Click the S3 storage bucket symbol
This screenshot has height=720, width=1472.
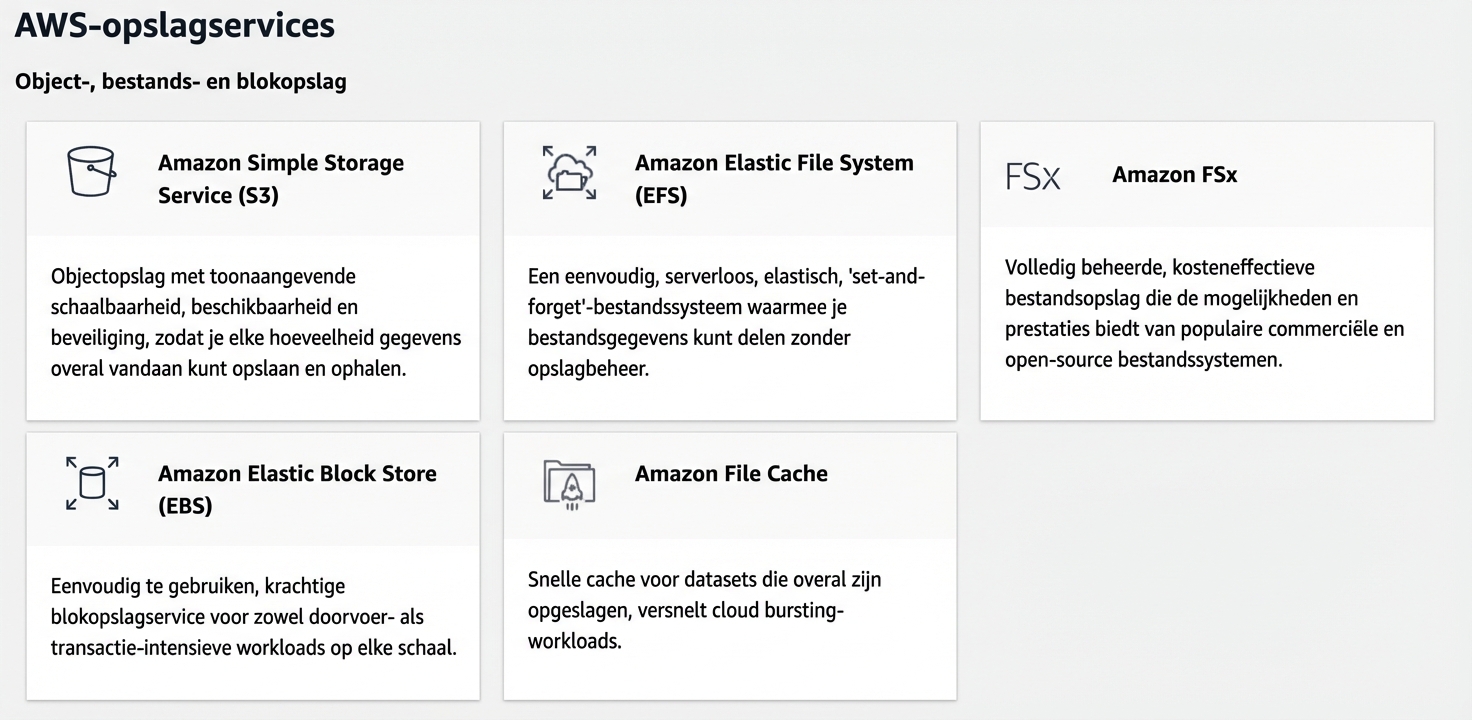[x=91, y=172]
